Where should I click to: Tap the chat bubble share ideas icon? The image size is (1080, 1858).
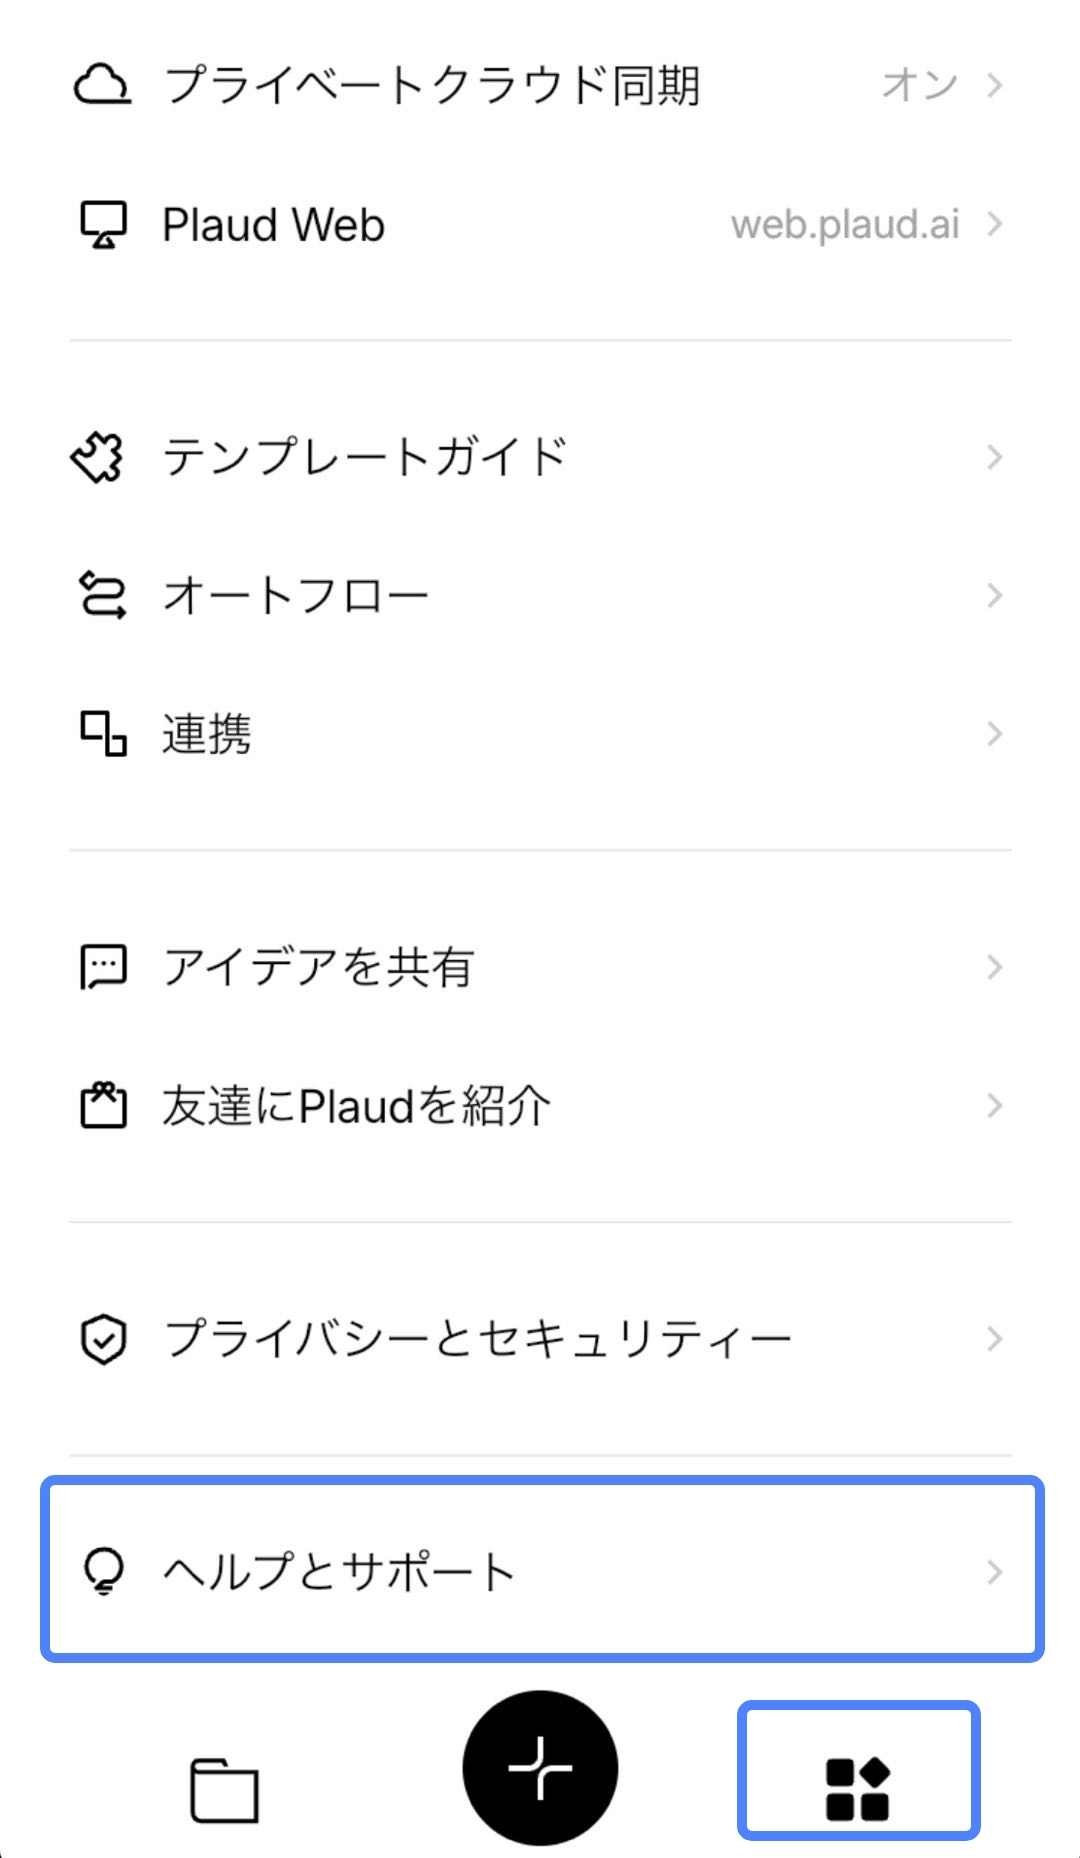pyautogui.click(x=103, y=967)
